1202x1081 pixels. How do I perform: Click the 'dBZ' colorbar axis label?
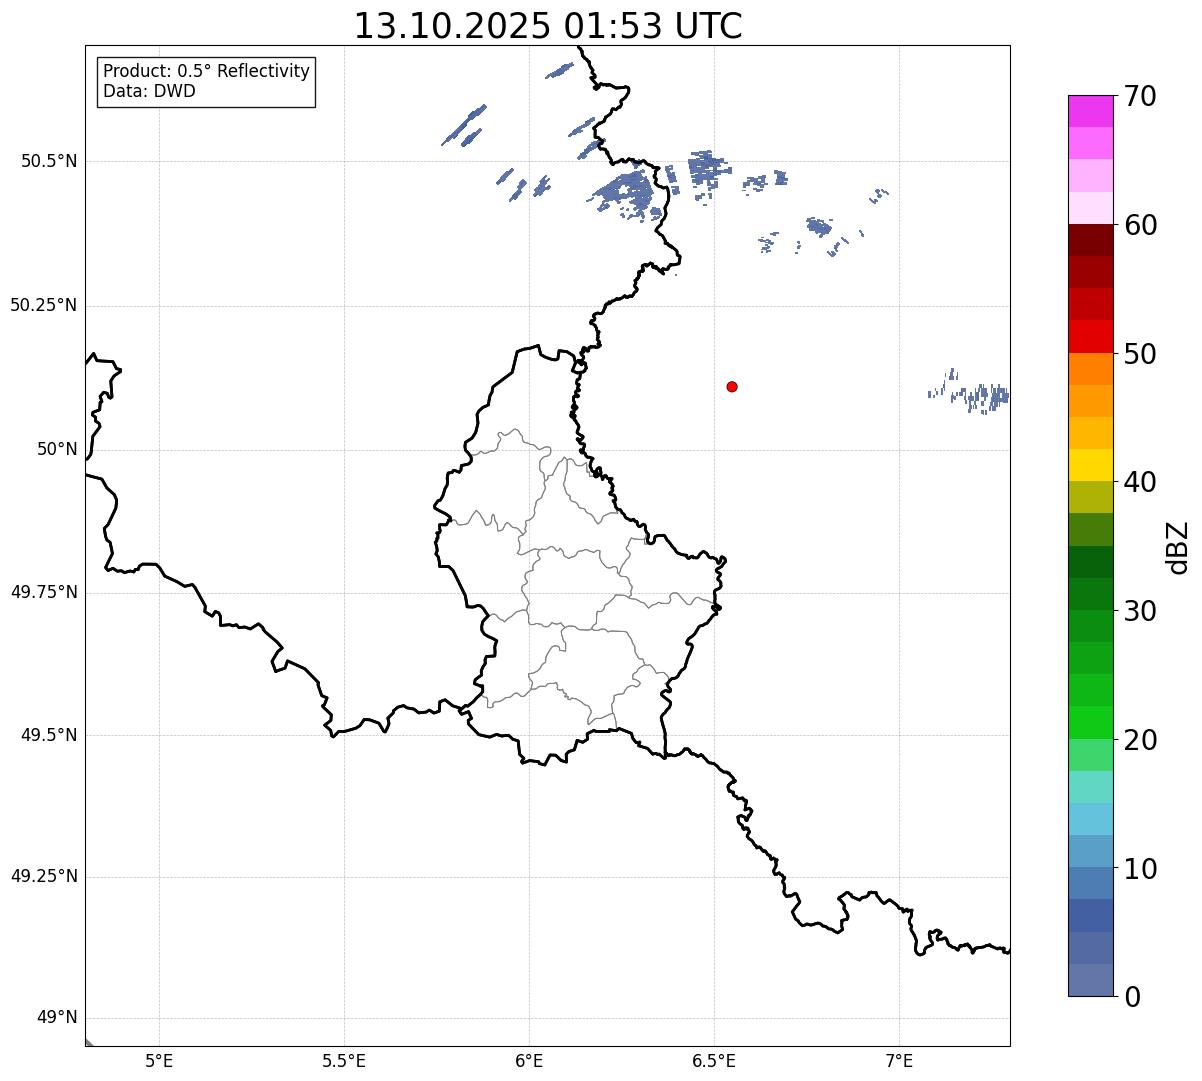(1178, 547)
